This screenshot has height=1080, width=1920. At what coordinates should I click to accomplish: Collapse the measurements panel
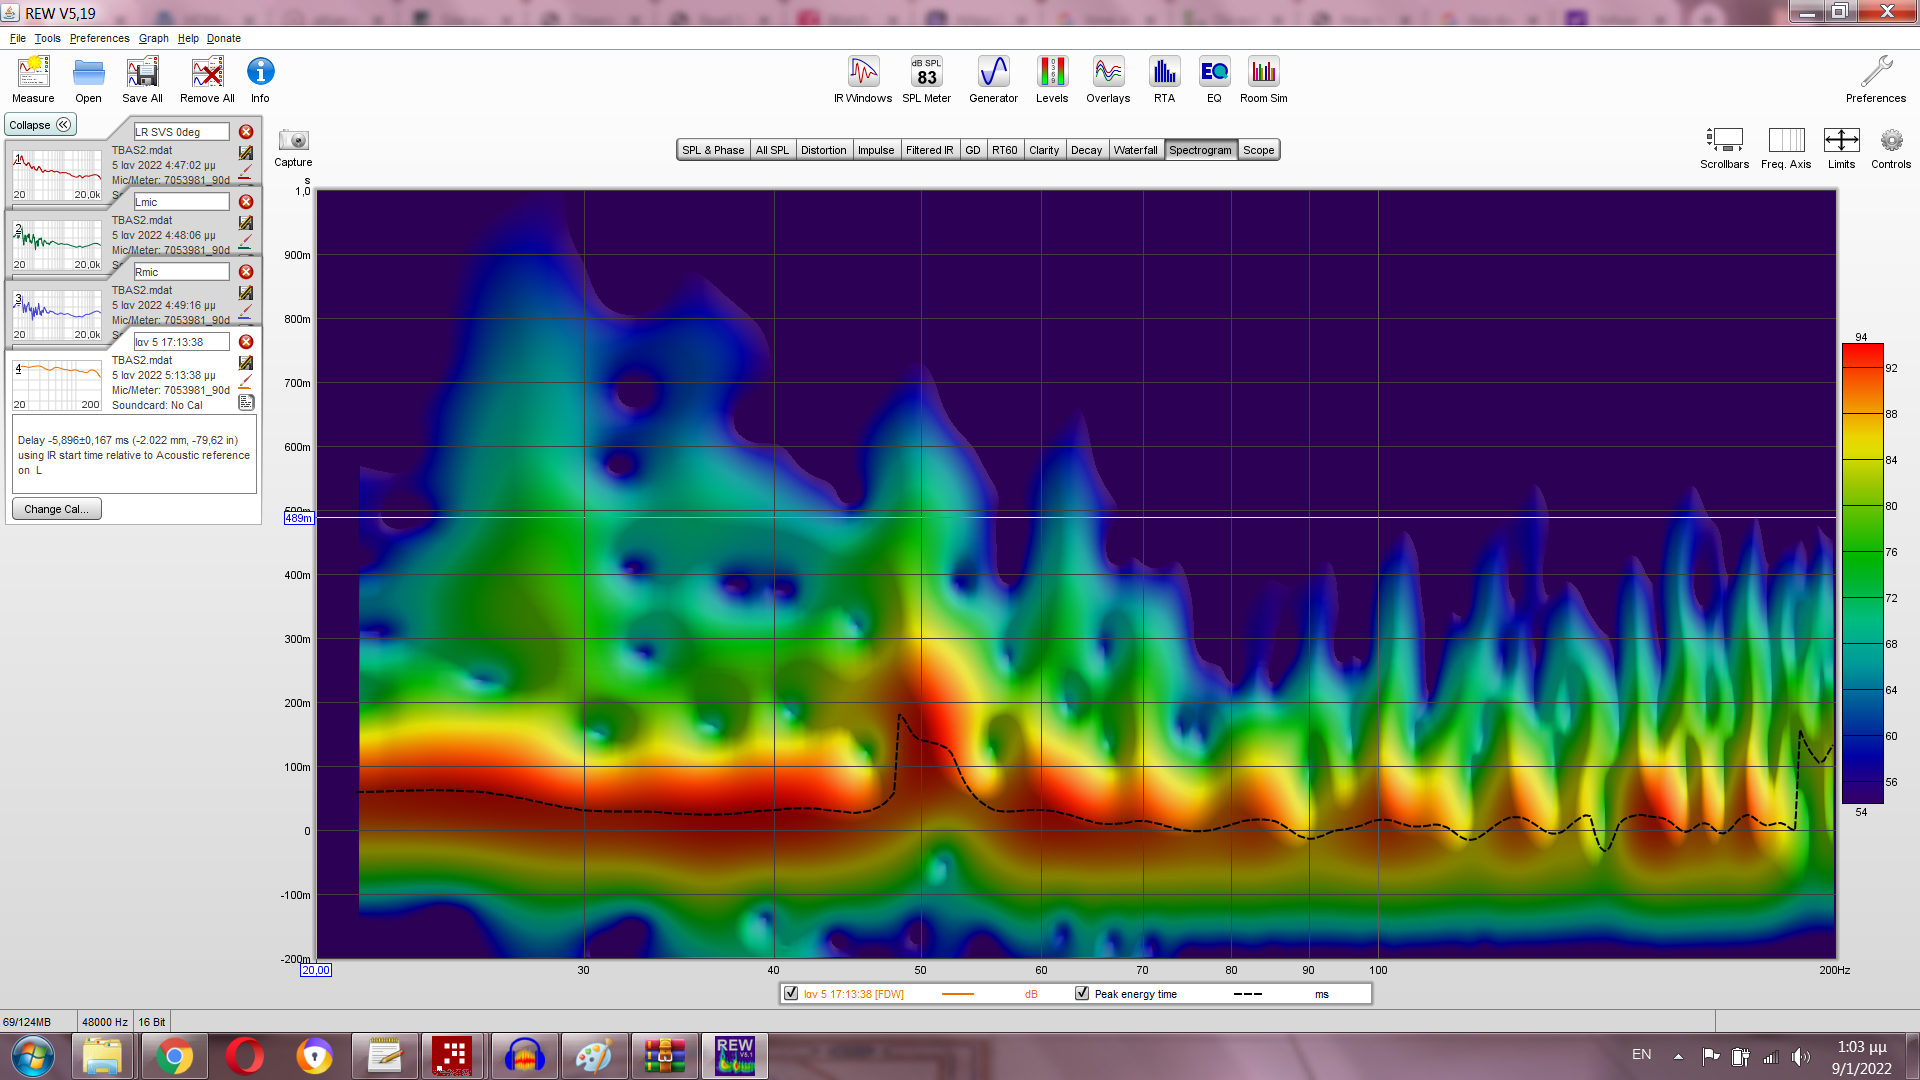pos(40,125)
